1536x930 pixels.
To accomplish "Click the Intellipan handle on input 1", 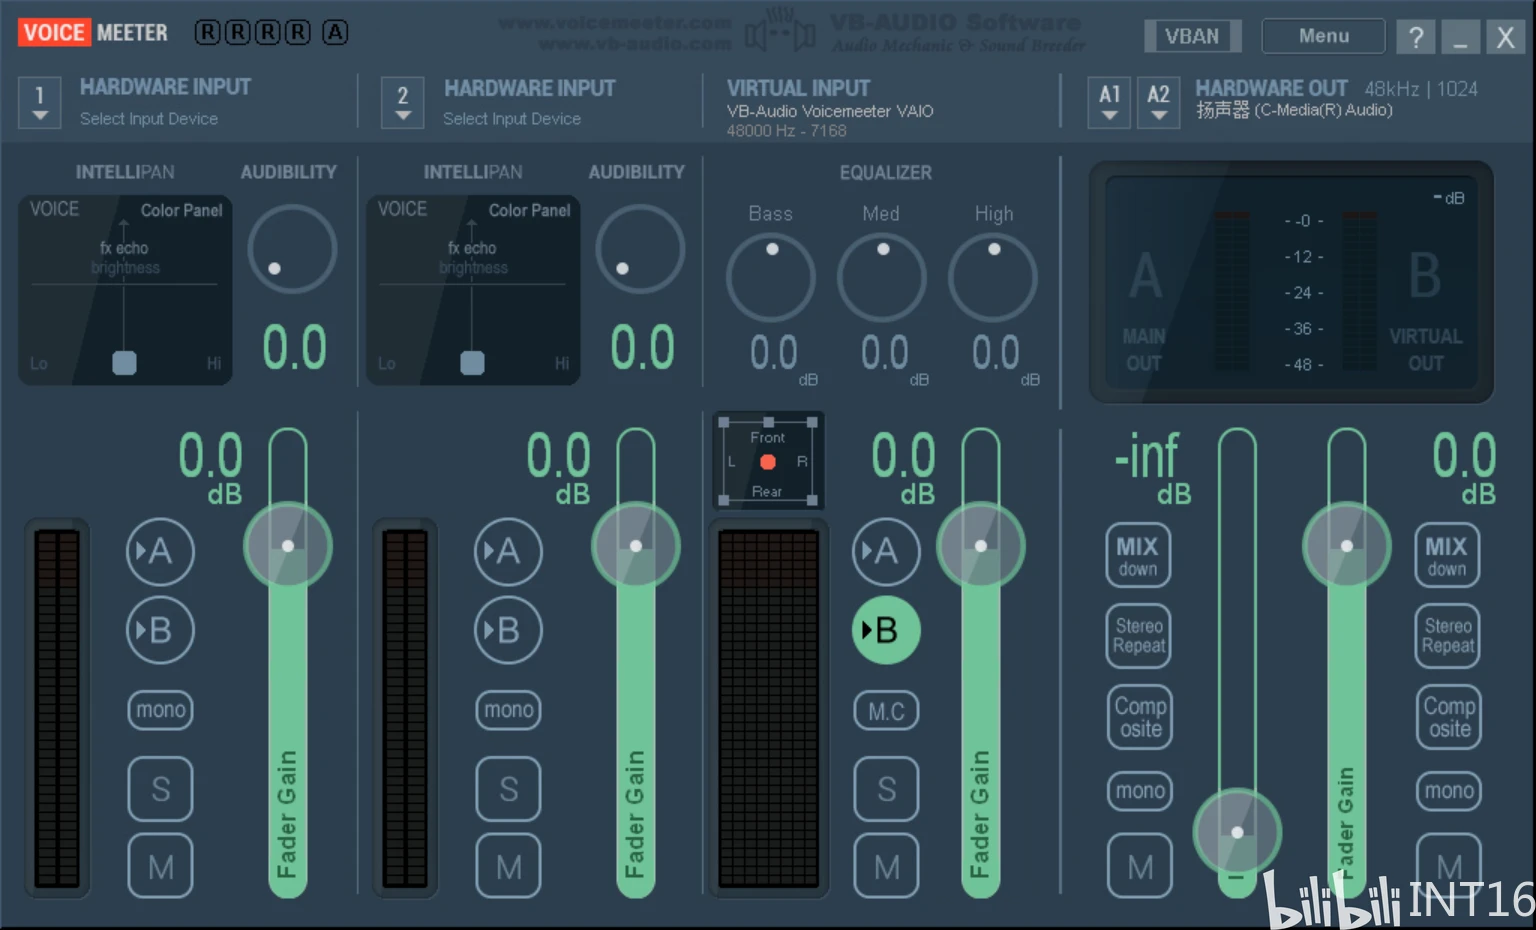I will pos(124,362).
